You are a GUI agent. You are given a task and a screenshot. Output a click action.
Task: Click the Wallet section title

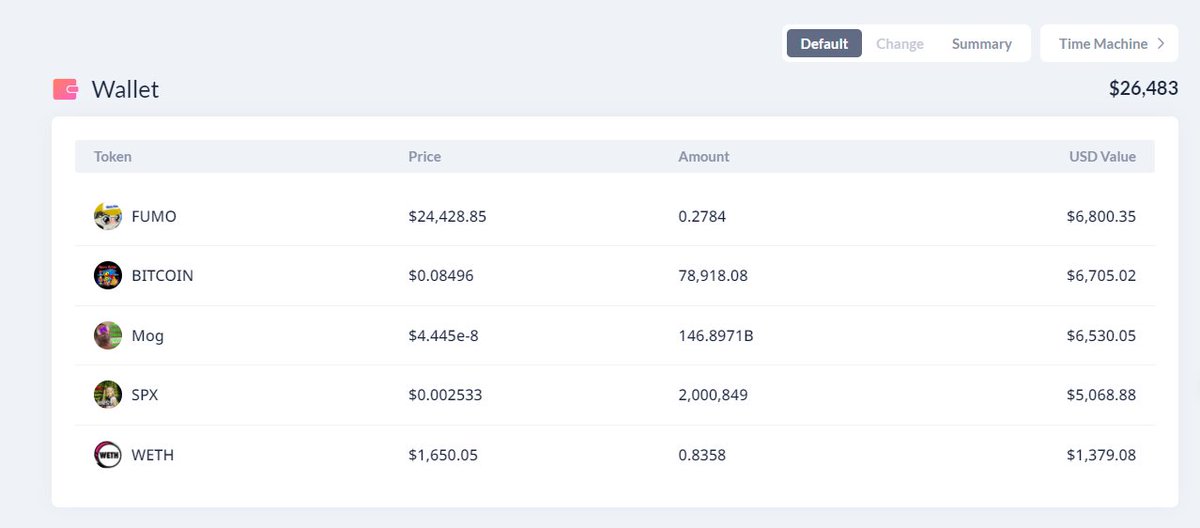click(125, 90)
